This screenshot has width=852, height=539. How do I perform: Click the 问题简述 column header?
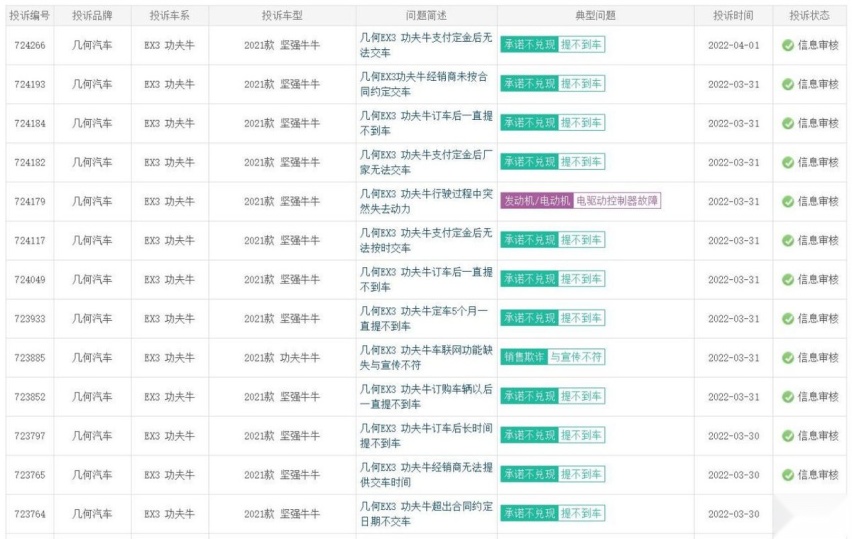427,16
